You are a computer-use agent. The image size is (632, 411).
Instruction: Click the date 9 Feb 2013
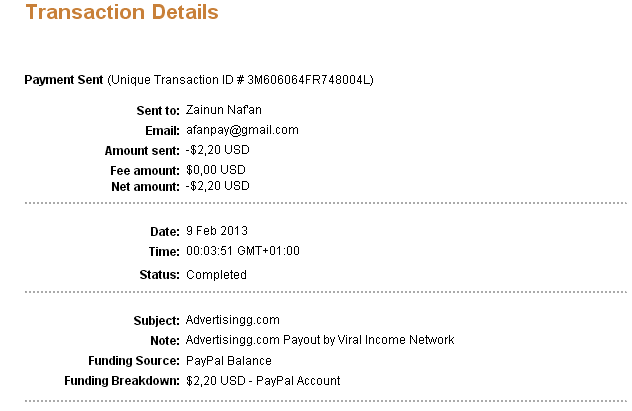217,231
